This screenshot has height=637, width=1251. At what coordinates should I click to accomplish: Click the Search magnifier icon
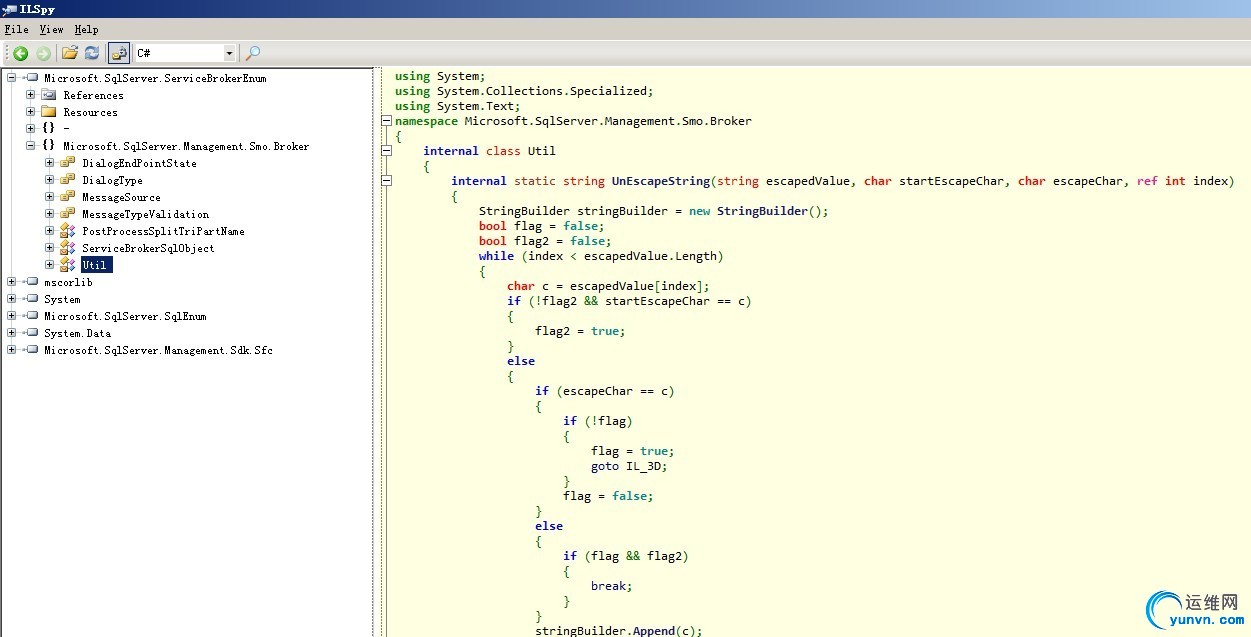253,53
